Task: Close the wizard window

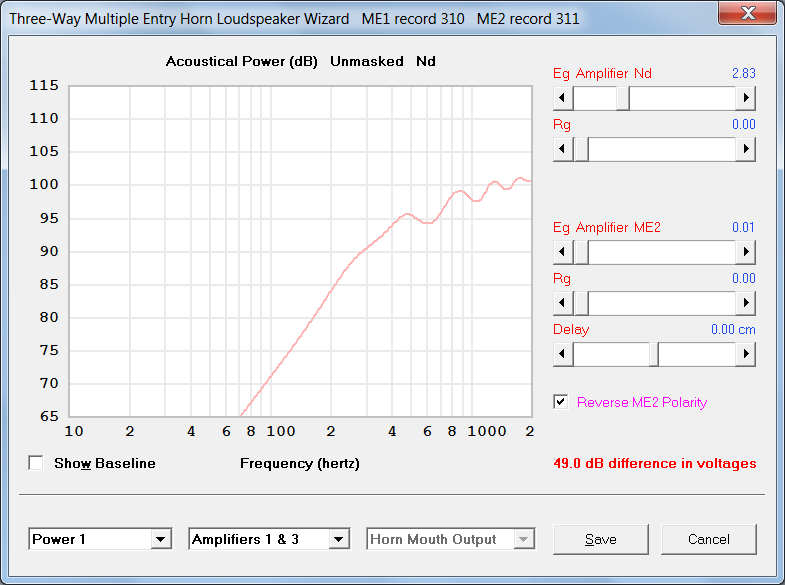Action: coord(747,13)
